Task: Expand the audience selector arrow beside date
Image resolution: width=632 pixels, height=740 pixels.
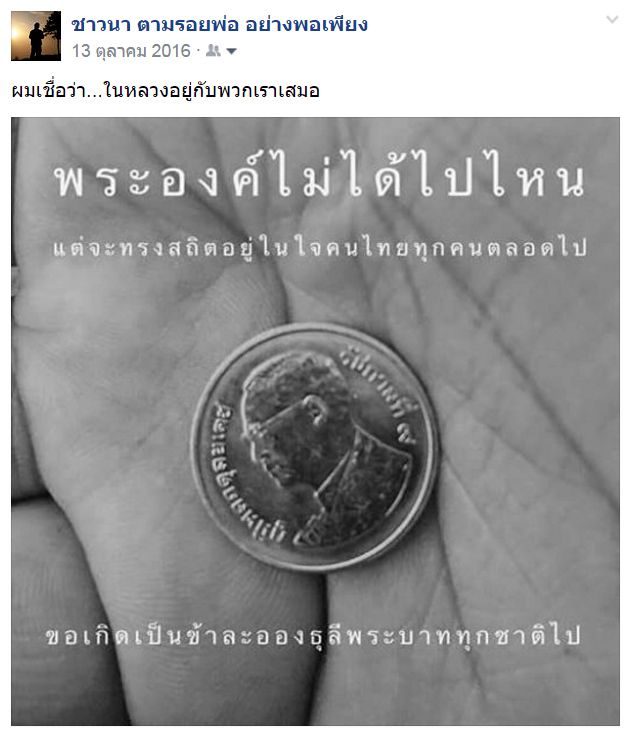Action: coord(231,51)
